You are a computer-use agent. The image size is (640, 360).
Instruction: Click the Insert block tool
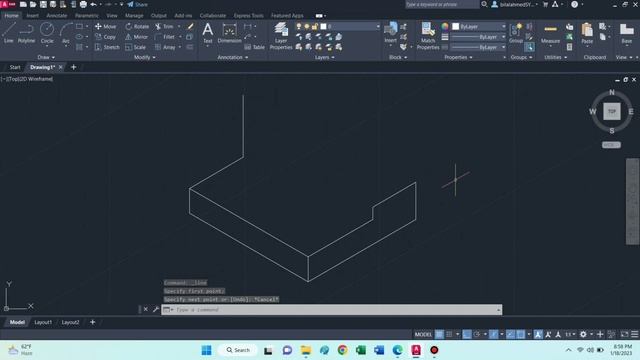tap(391, 33)
